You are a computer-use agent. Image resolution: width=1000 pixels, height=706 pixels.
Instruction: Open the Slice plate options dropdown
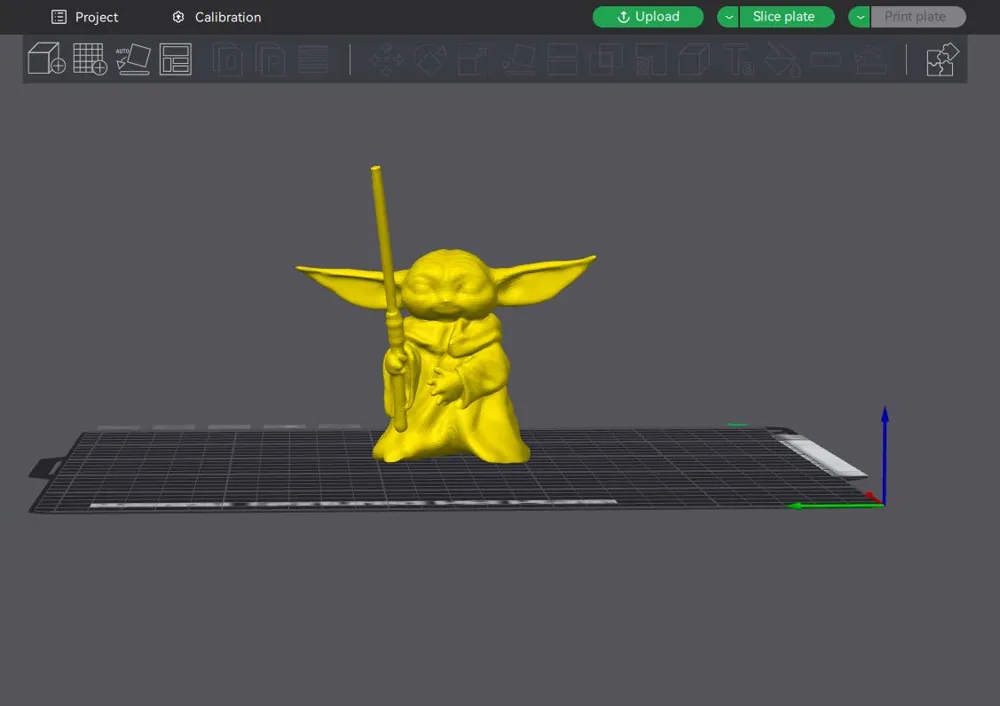click(727, 17)
